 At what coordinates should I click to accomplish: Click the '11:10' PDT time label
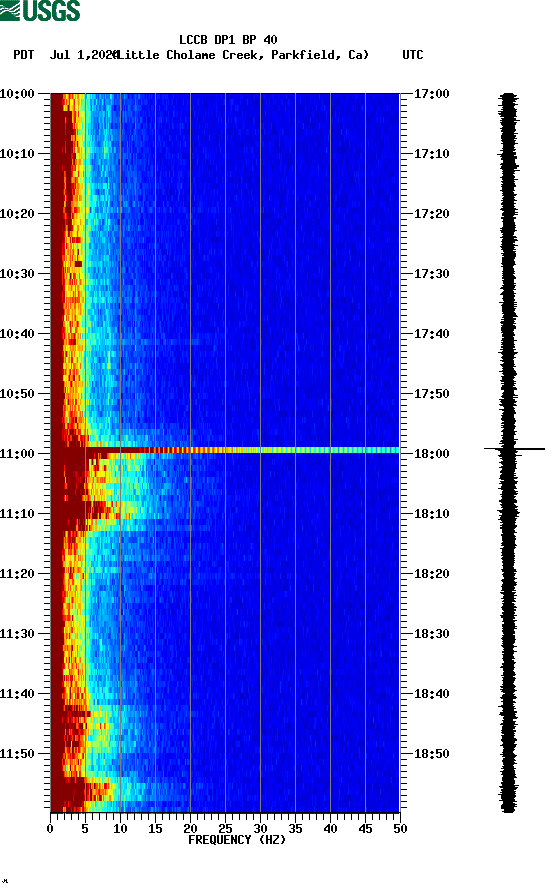[17, 514]
